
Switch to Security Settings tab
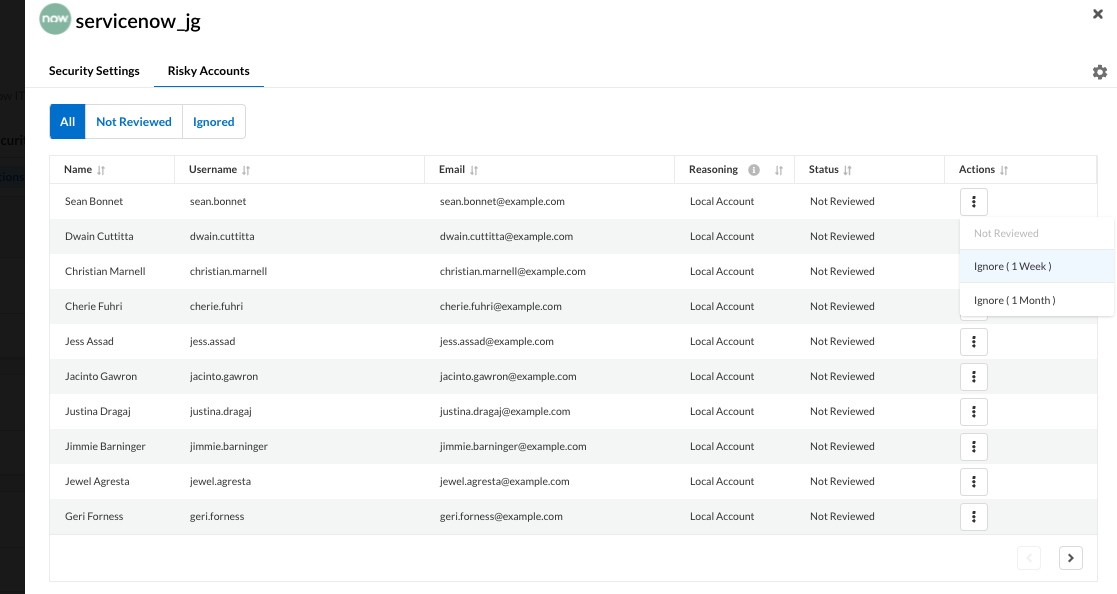(x=94, y=71)
